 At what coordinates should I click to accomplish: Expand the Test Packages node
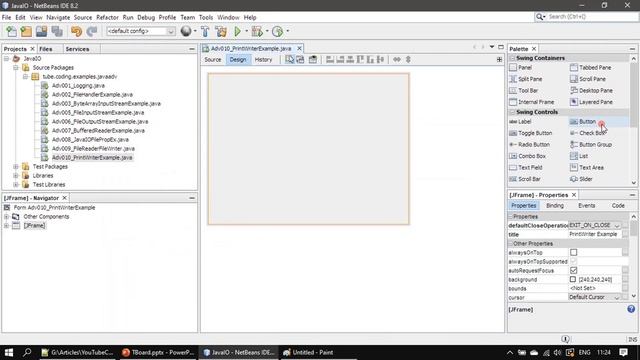16,167
